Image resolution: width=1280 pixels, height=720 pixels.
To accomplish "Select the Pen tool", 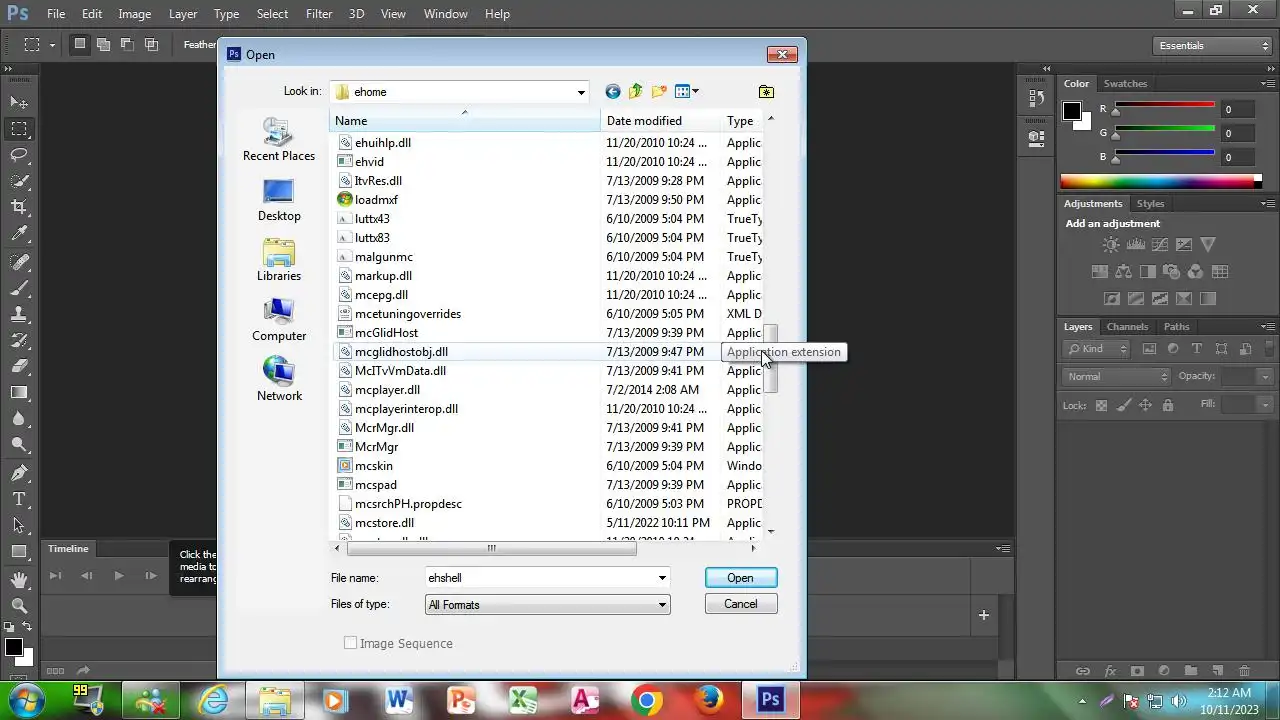I will [19, 472].
